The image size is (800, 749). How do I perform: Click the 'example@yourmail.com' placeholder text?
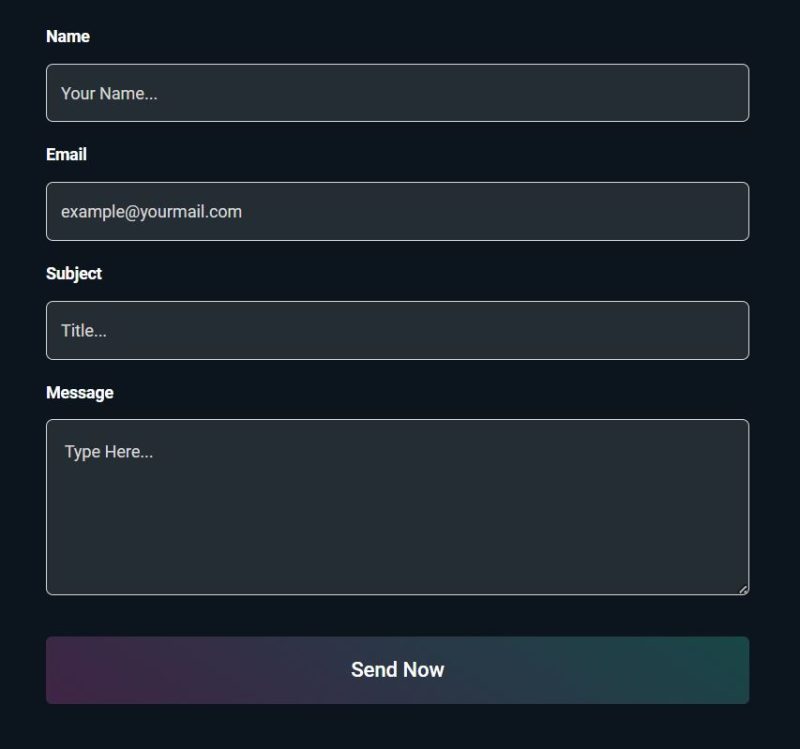151,212
